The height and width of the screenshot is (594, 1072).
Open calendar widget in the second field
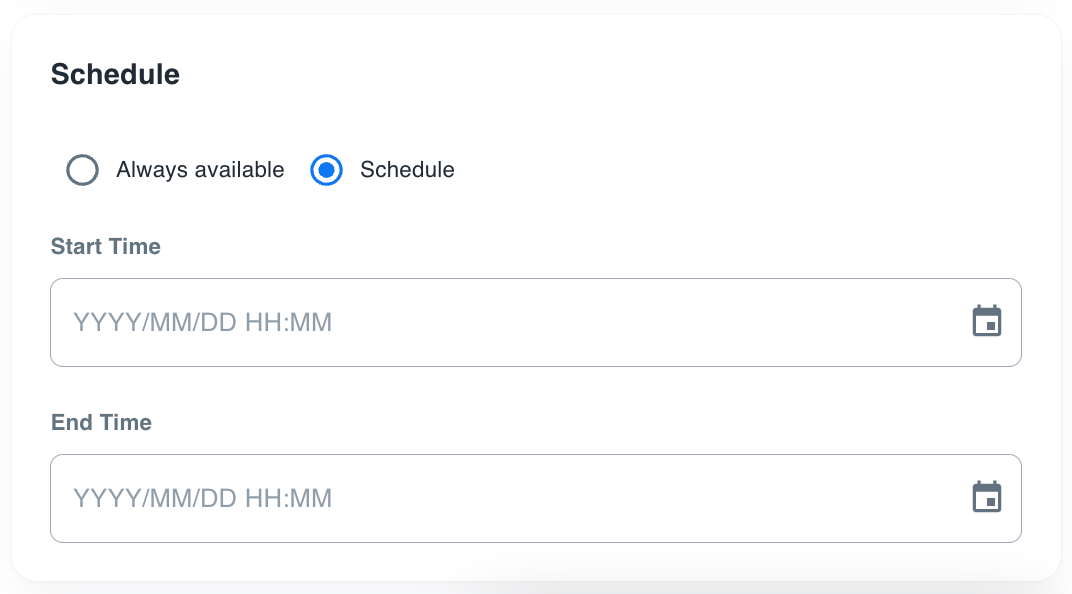tap(987, 497)
